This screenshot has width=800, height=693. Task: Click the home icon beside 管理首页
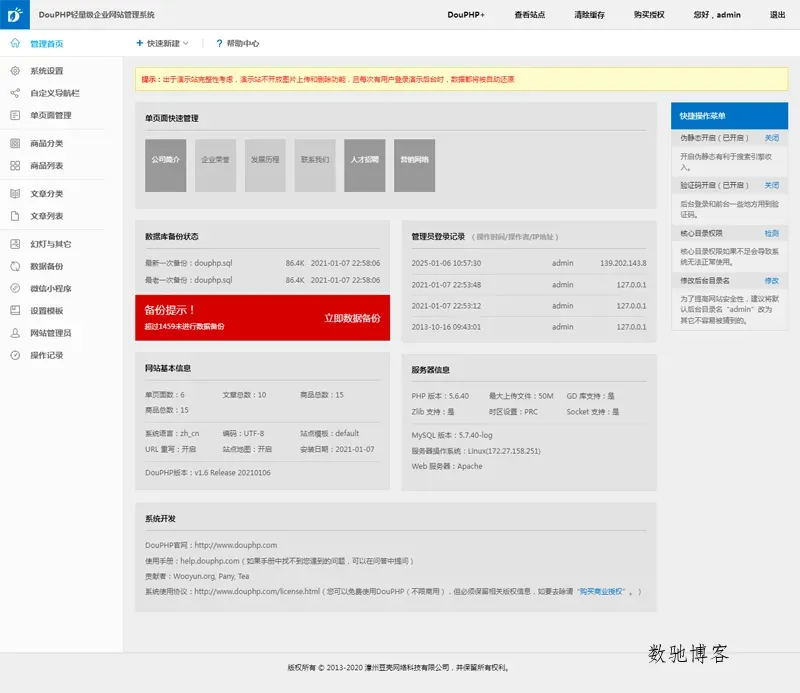tap(15, 43)
